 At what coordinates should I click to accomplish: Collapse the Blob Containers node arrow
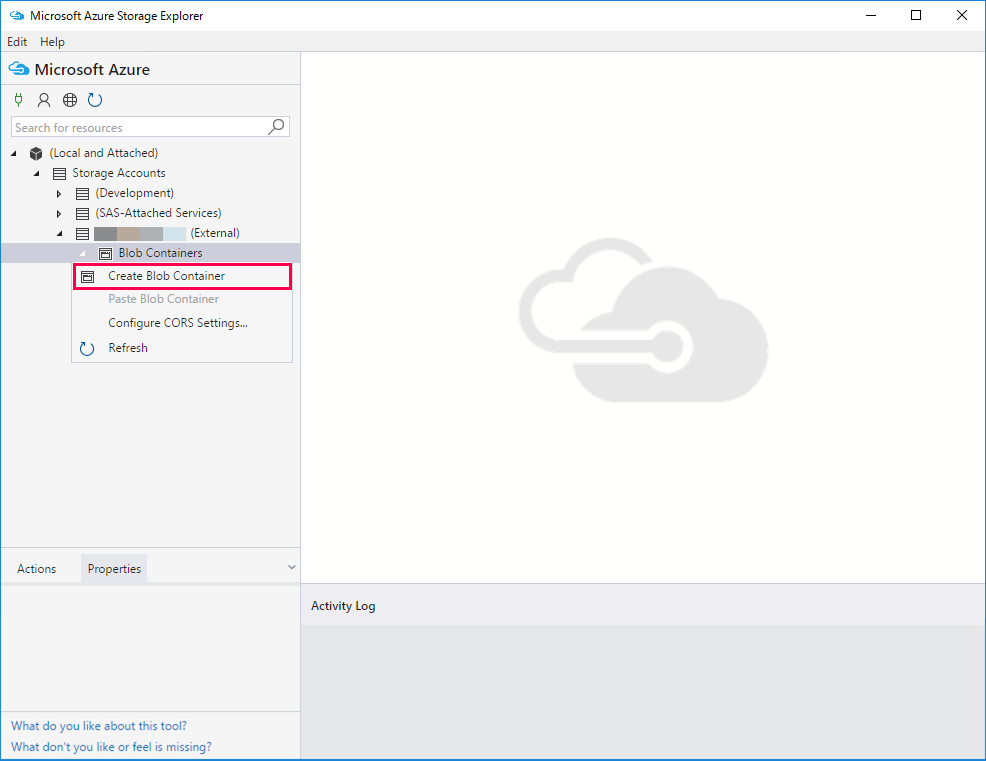point(82,253)
